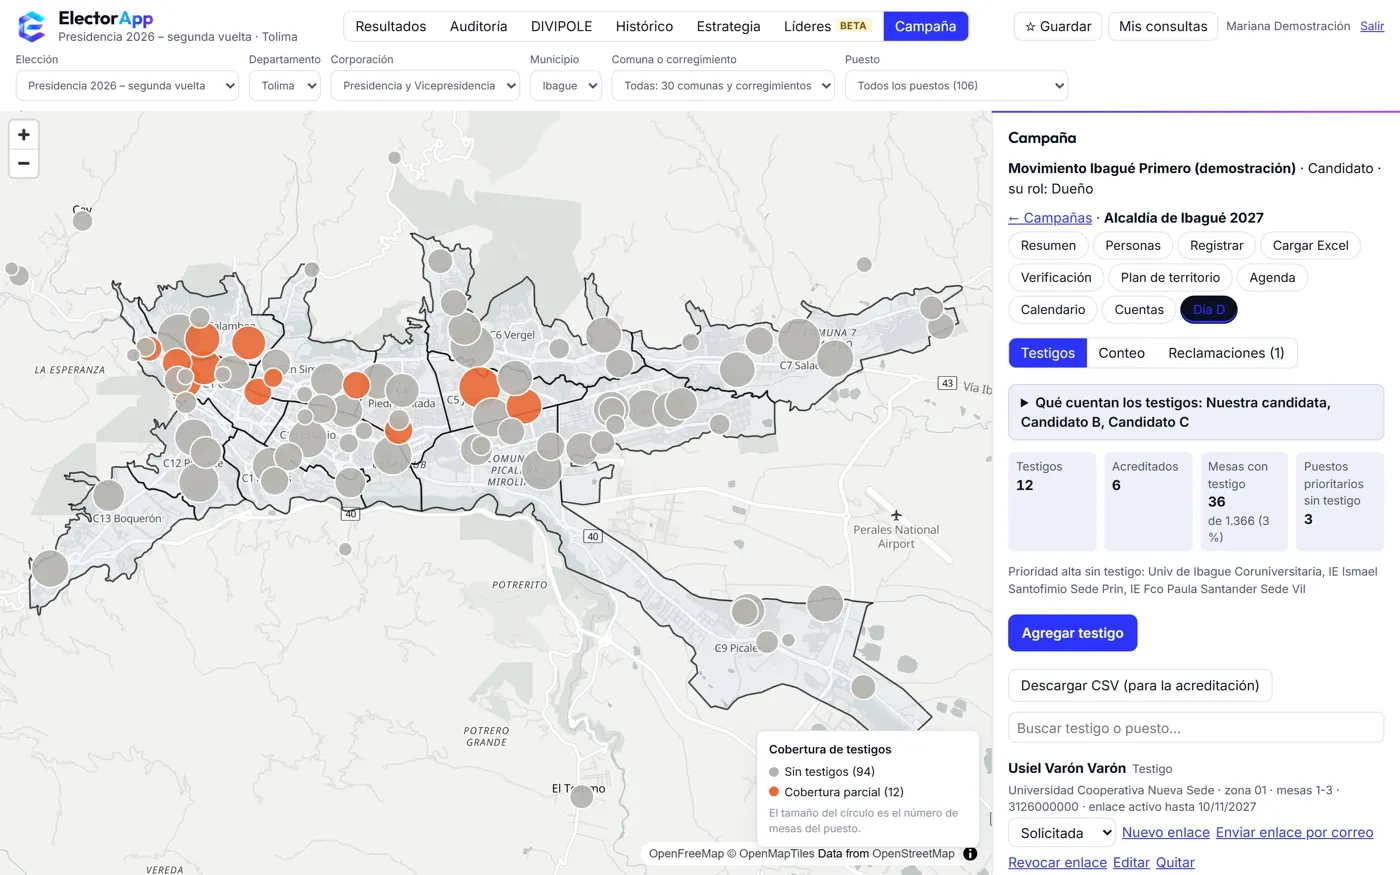1400x875 pixels.
Task: Open Mis consultas
Action: click(1163, 26)
